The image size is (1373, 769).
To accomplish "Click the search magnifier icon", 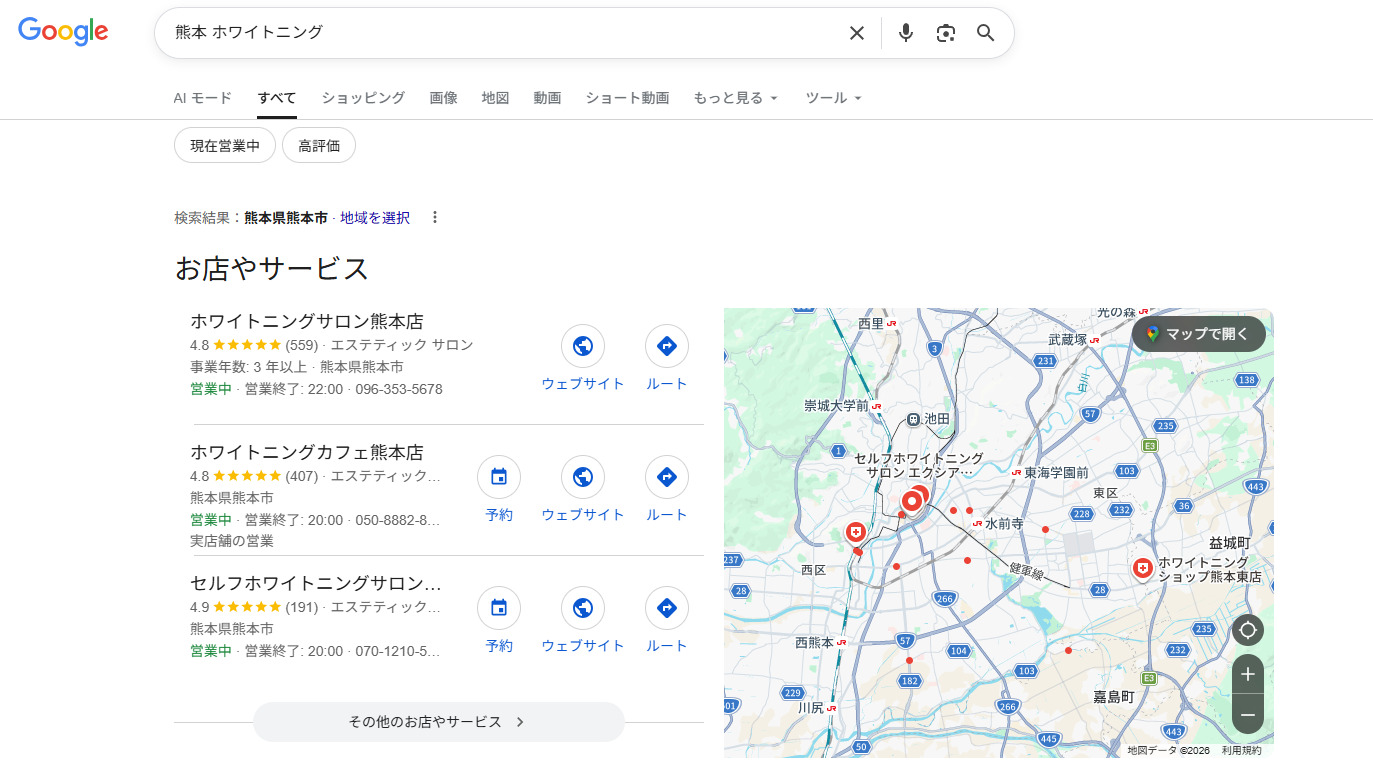I will pyautogui.click(x=985, y=33).
